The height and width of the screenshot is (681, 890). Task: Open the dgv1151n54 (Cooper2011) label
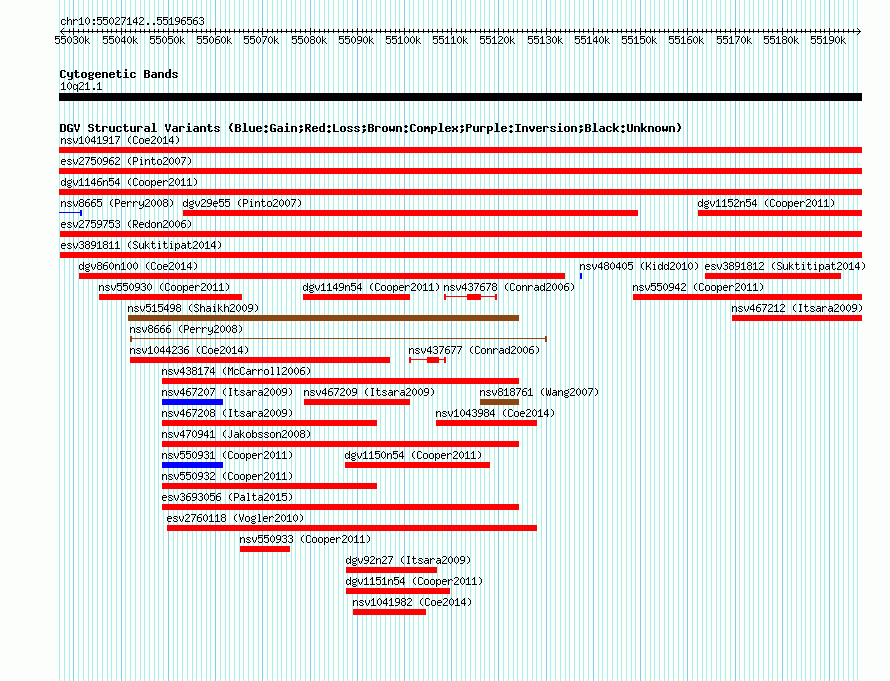pyautogui.click(x=414, y=581)
